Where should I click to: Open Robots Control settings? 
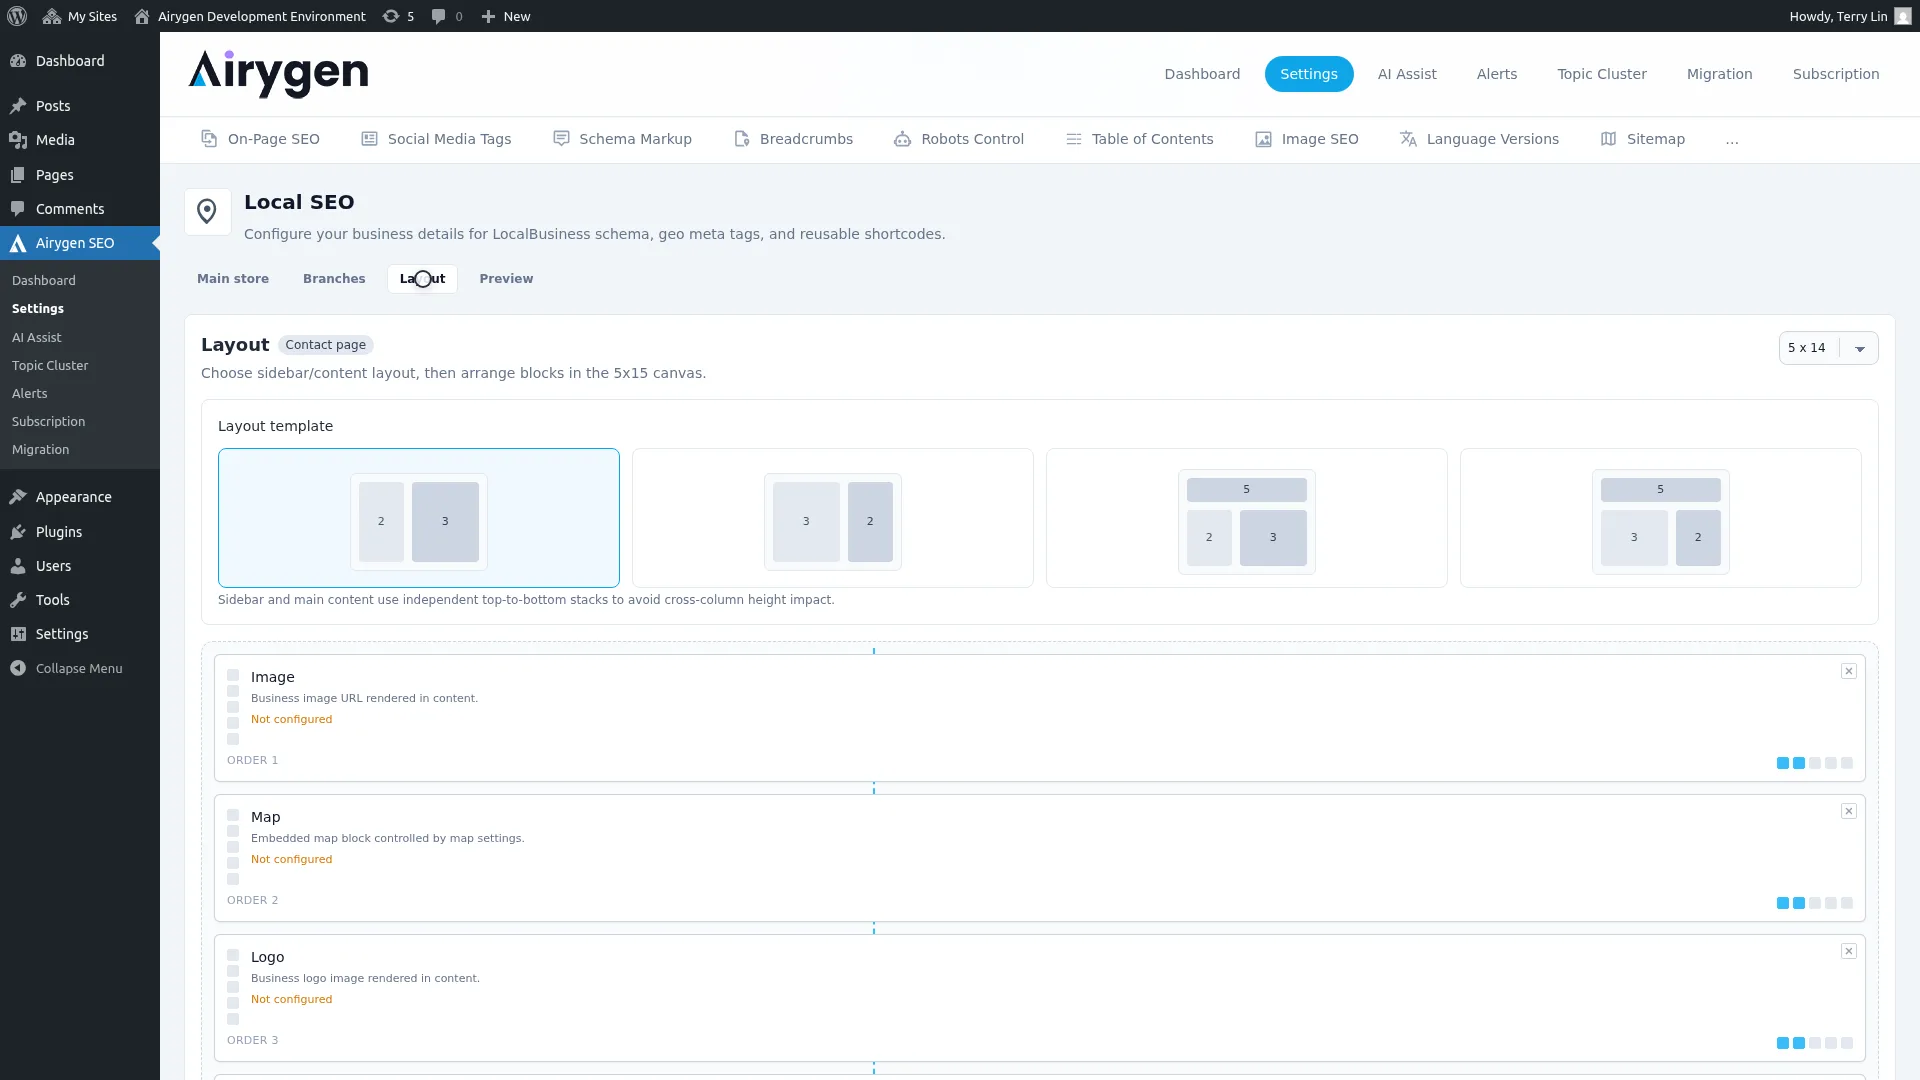click(x=959, y=139)
